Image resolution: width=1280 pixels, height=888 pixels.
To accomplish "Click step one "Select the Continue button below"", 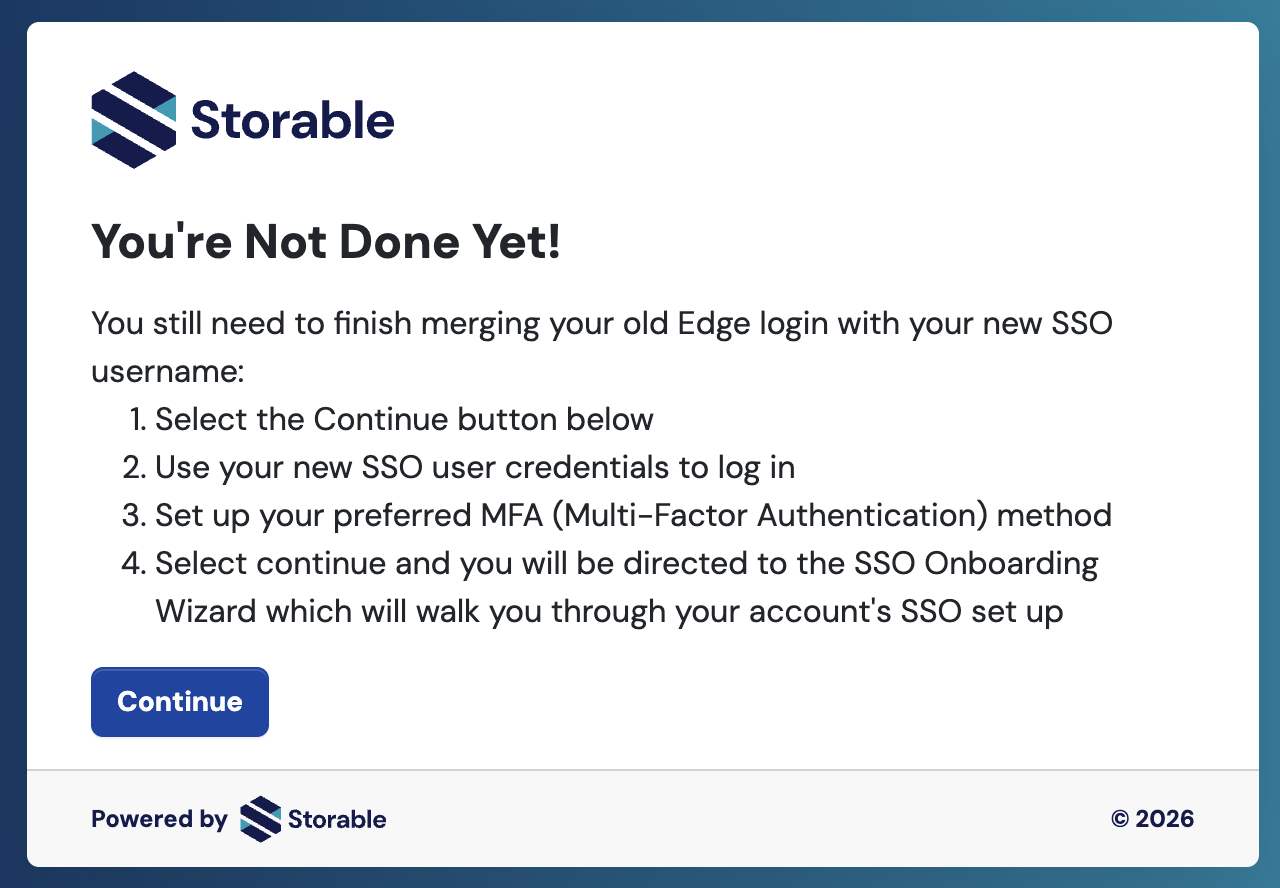I will [x=404, y=419].
